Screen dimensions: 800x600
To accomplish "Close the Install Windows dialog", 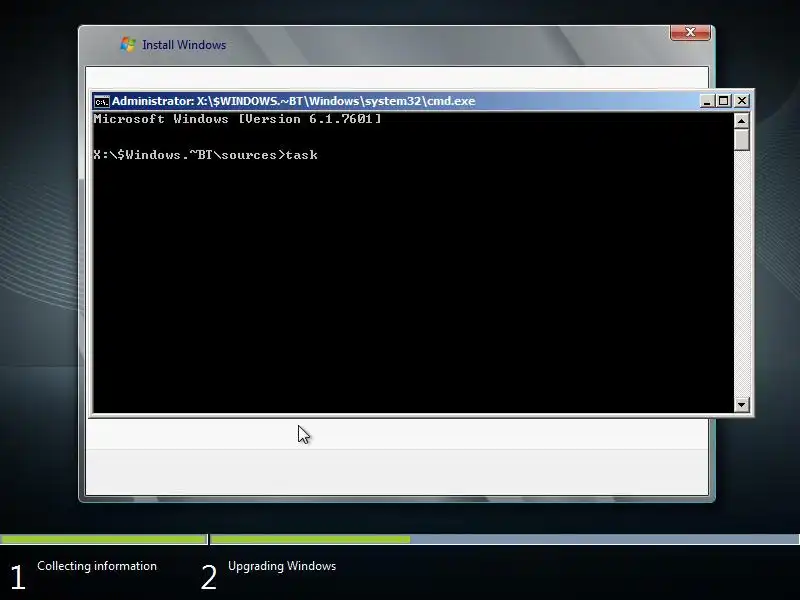I will click(x=690, y=32).
